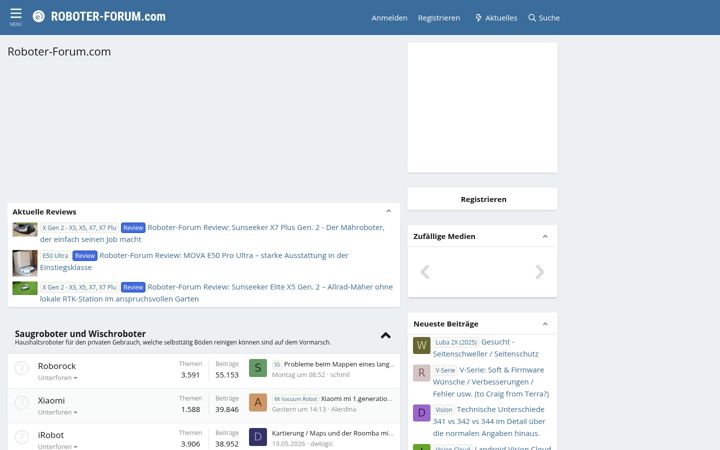
Task: Open 'Xiaomi mi 1.generatio...' thread
Action: pos(357,399)
